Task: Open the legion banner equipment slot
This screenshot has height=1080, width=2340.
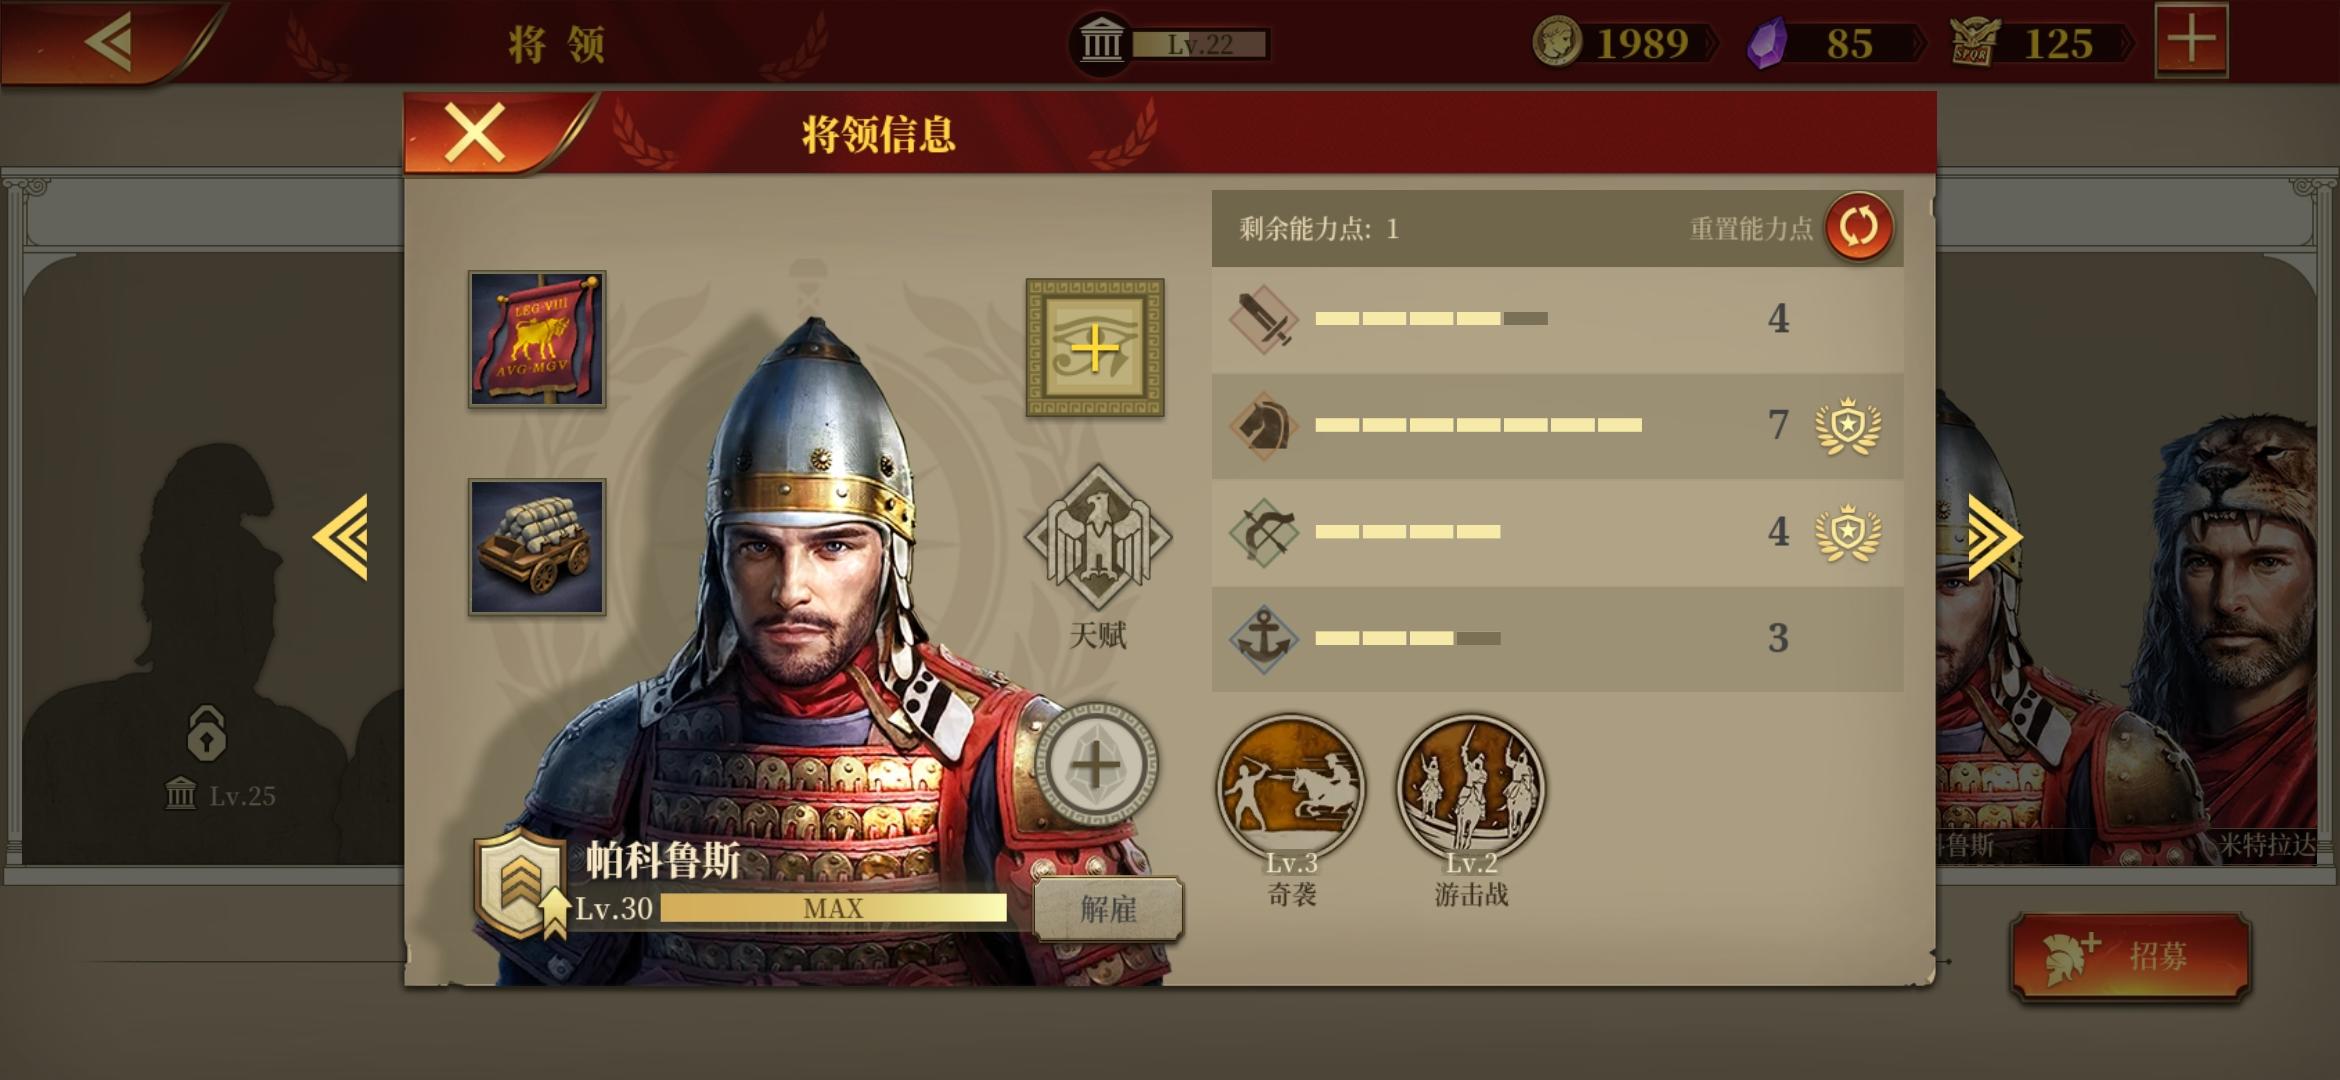Action: pyautogui.click(x=537, y=339)
